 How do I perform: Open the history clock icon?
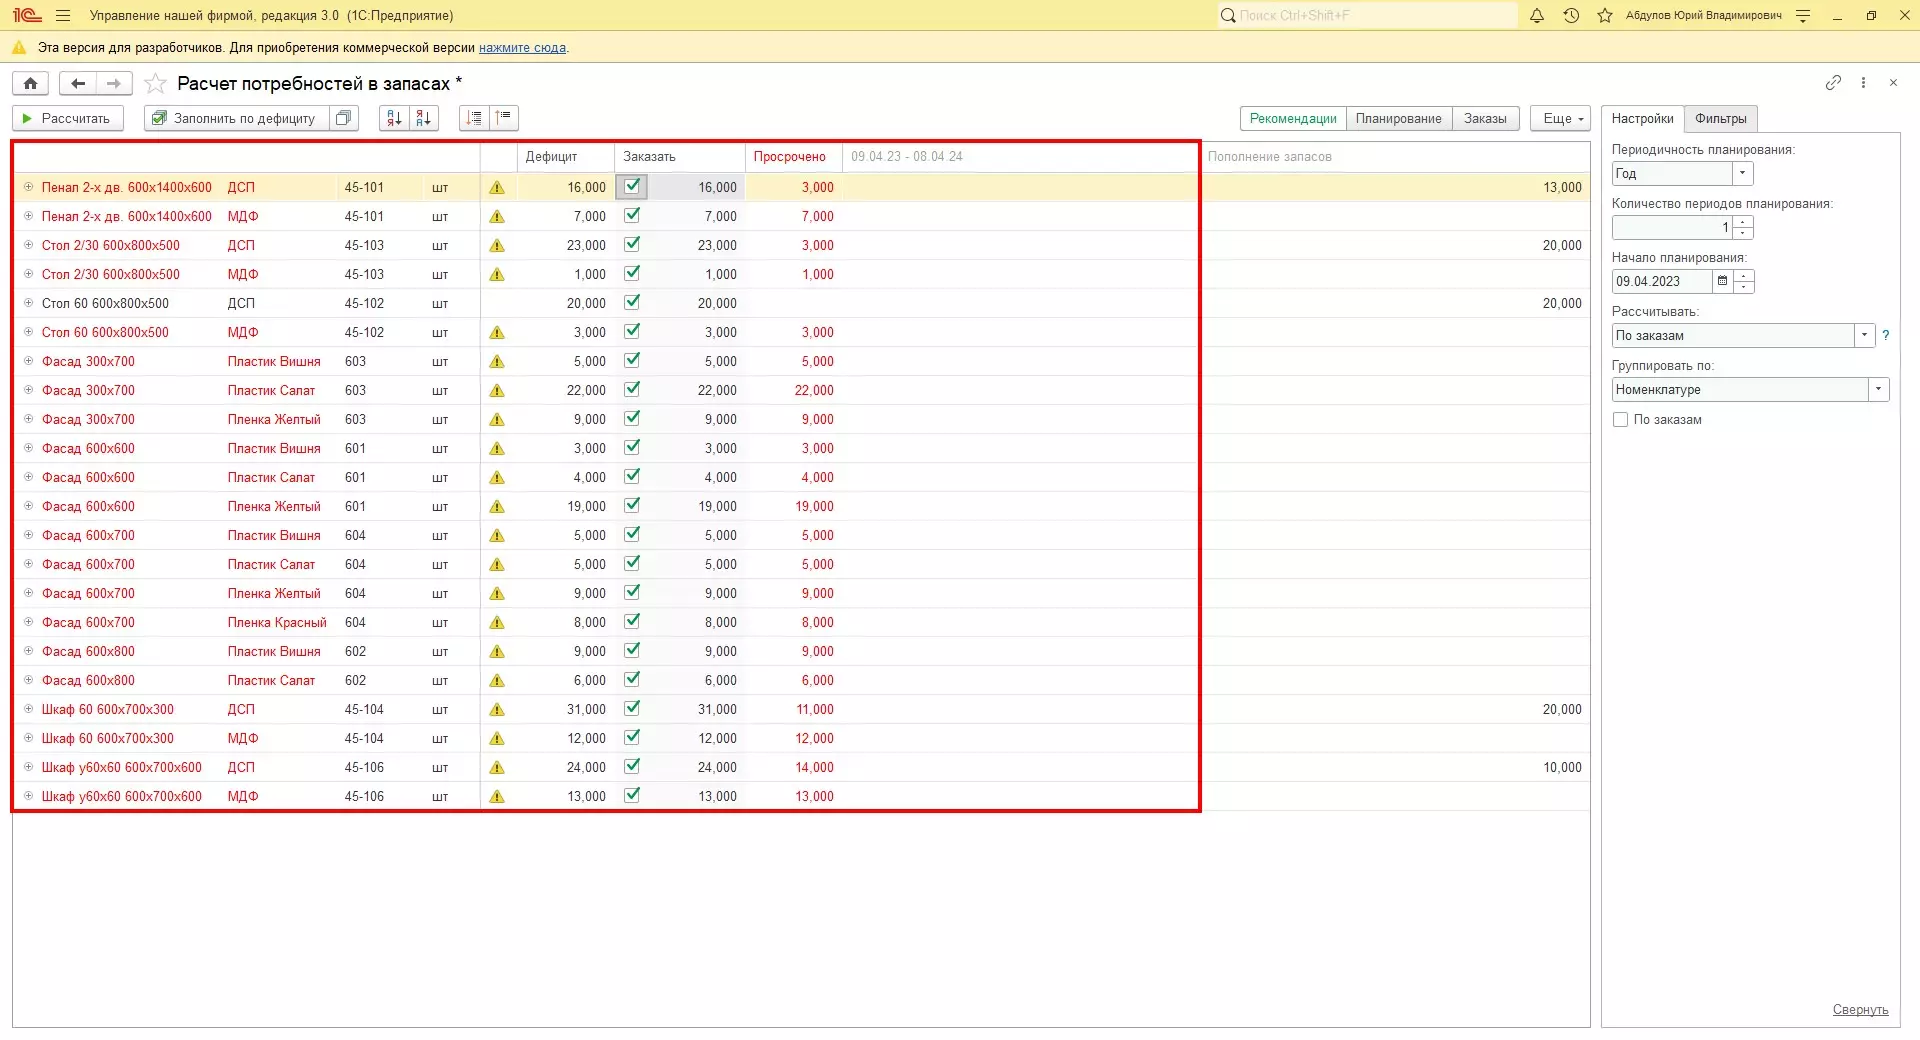coord(1571,16)
